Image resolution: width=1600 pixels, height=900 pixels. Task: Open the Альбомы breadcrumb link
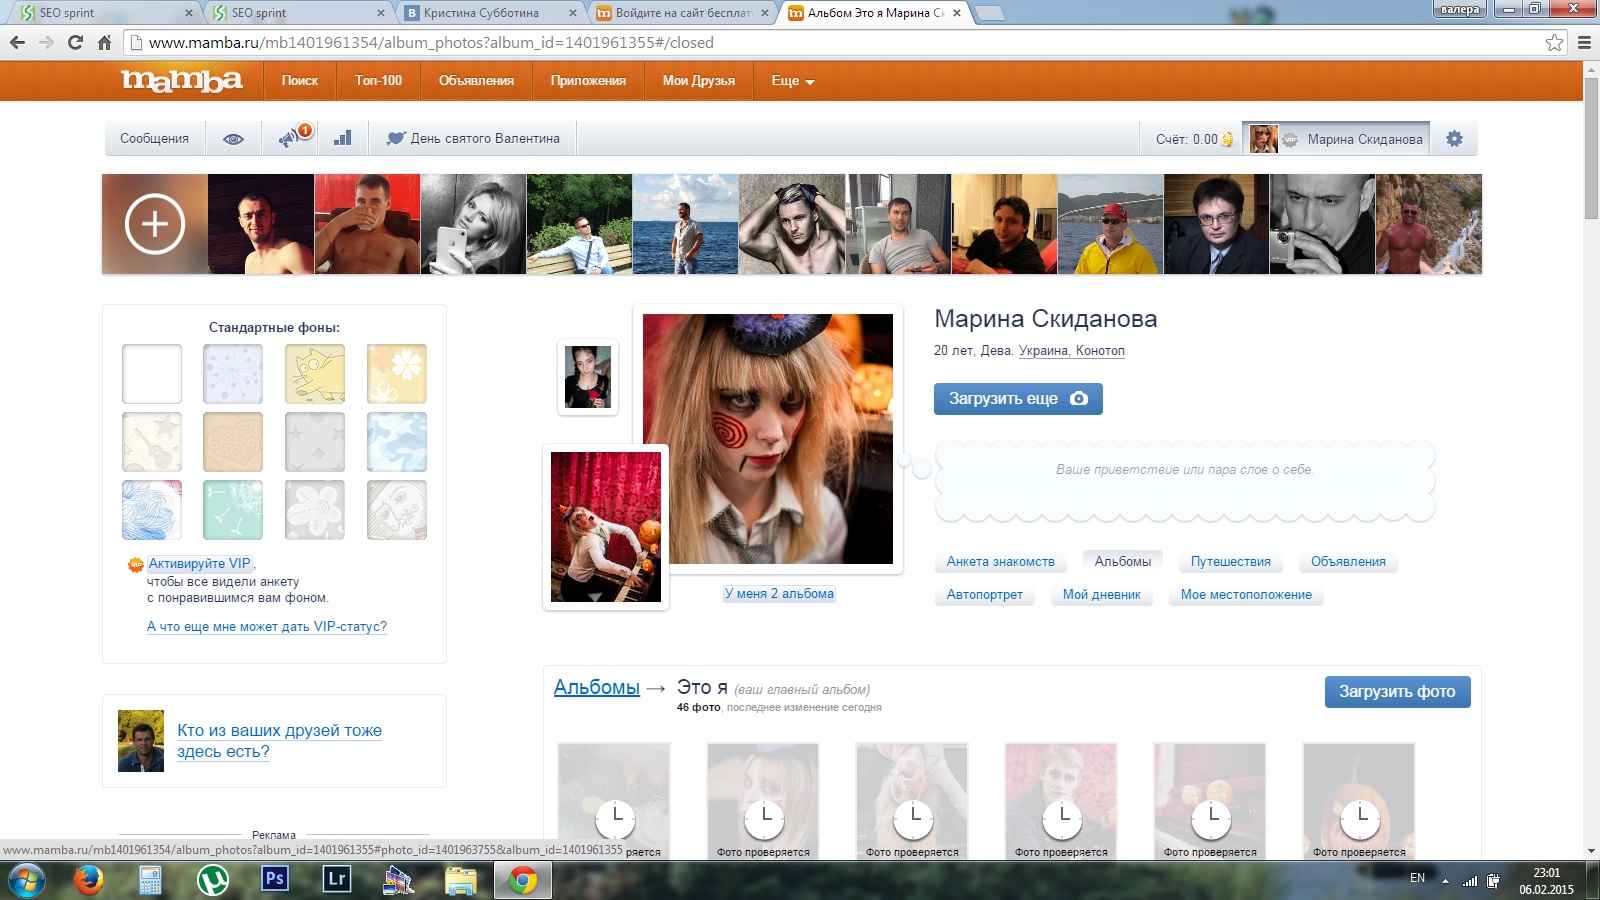click(597, 688)
